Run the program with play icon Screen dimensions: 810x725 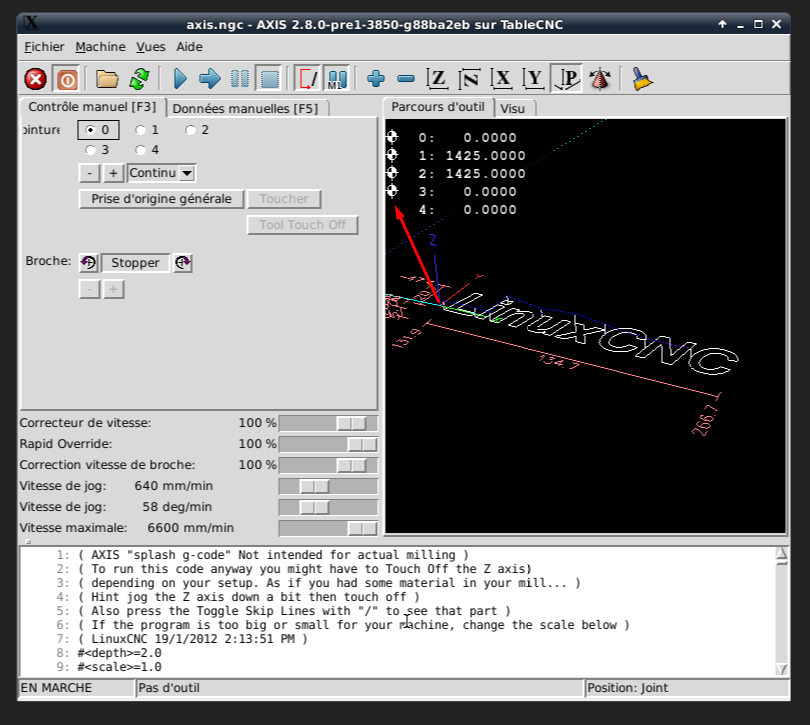(180, 79)
